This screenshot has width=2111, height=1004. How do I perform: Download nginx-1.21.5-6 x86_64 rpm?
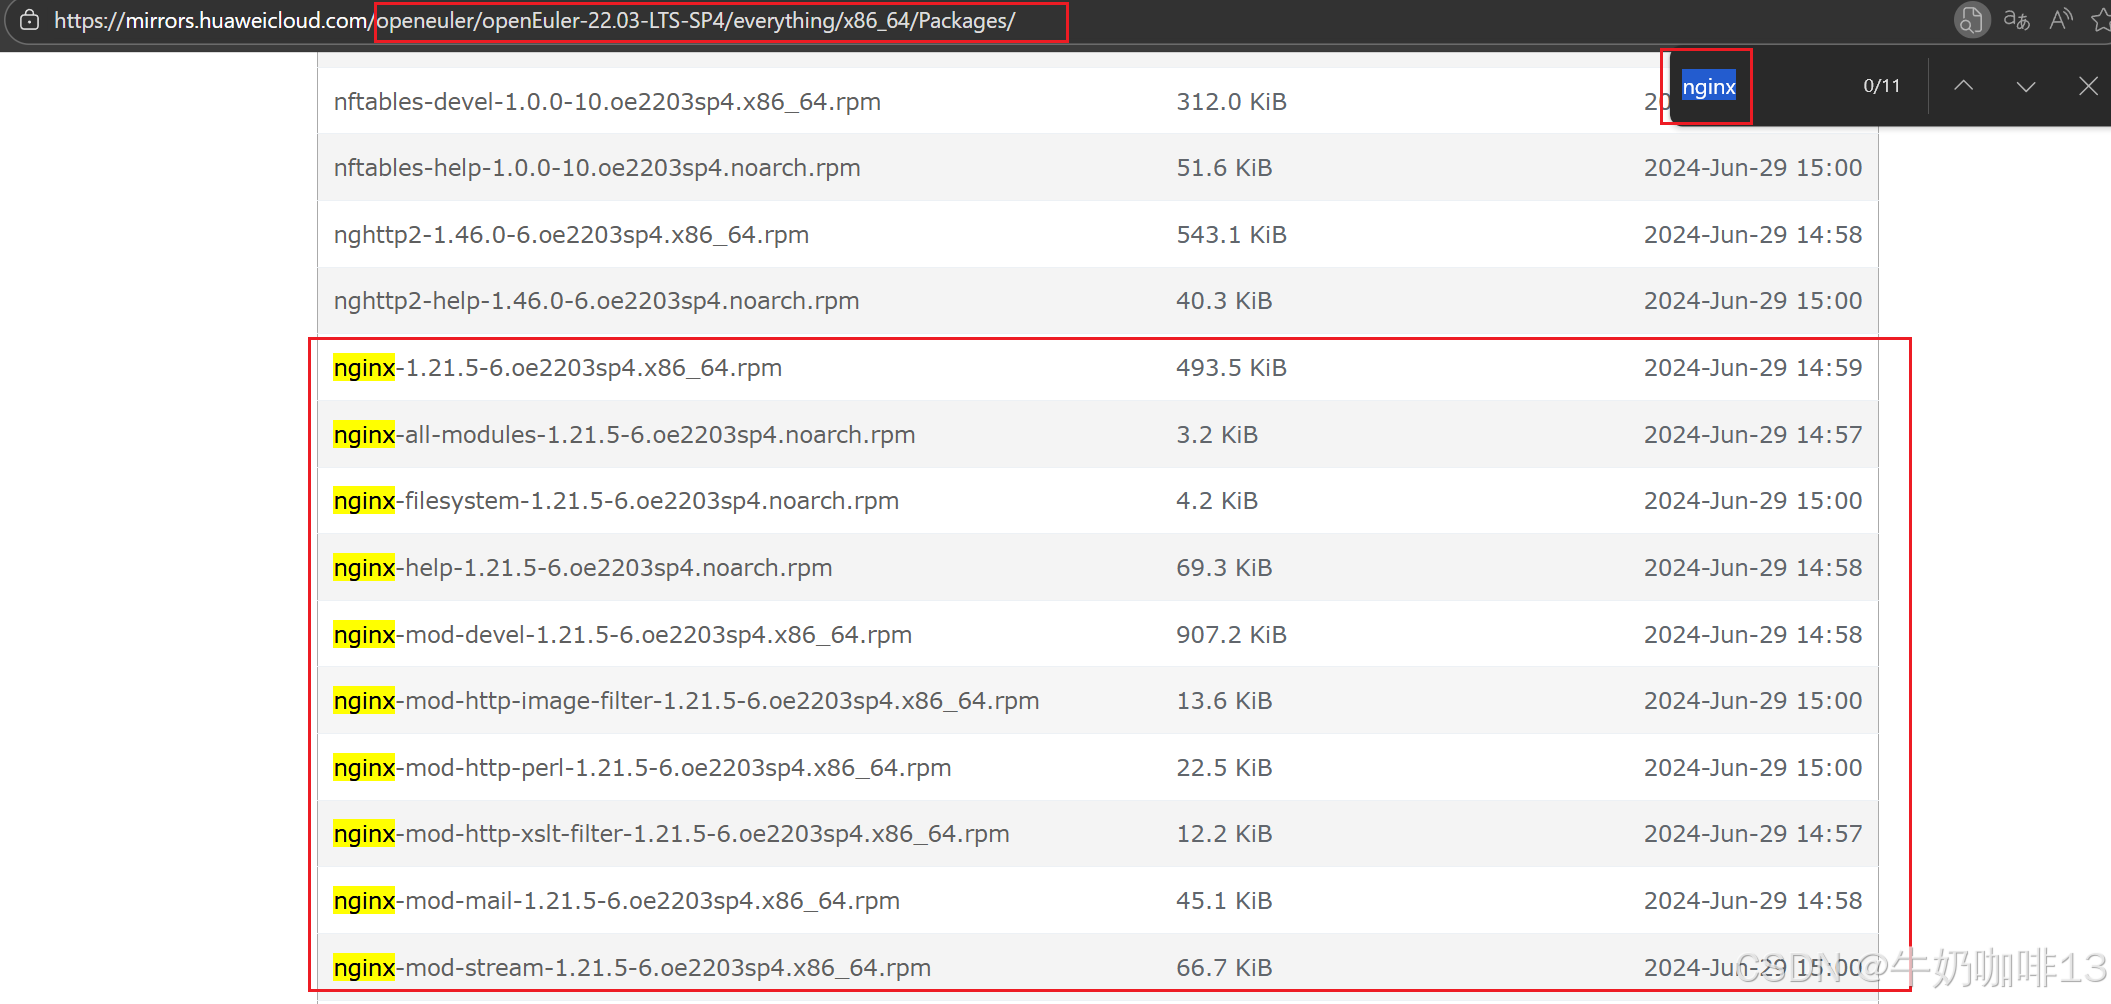point(558,368)
